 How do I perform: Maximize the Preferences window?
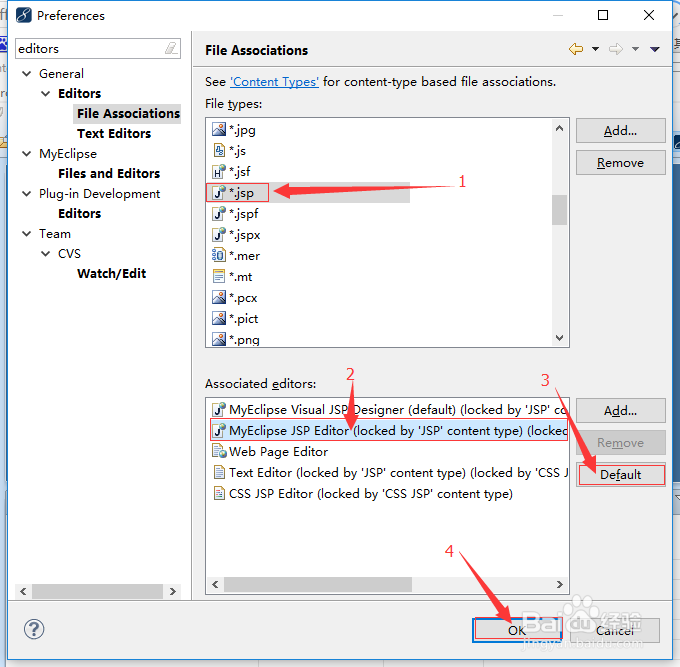point(603,15)
